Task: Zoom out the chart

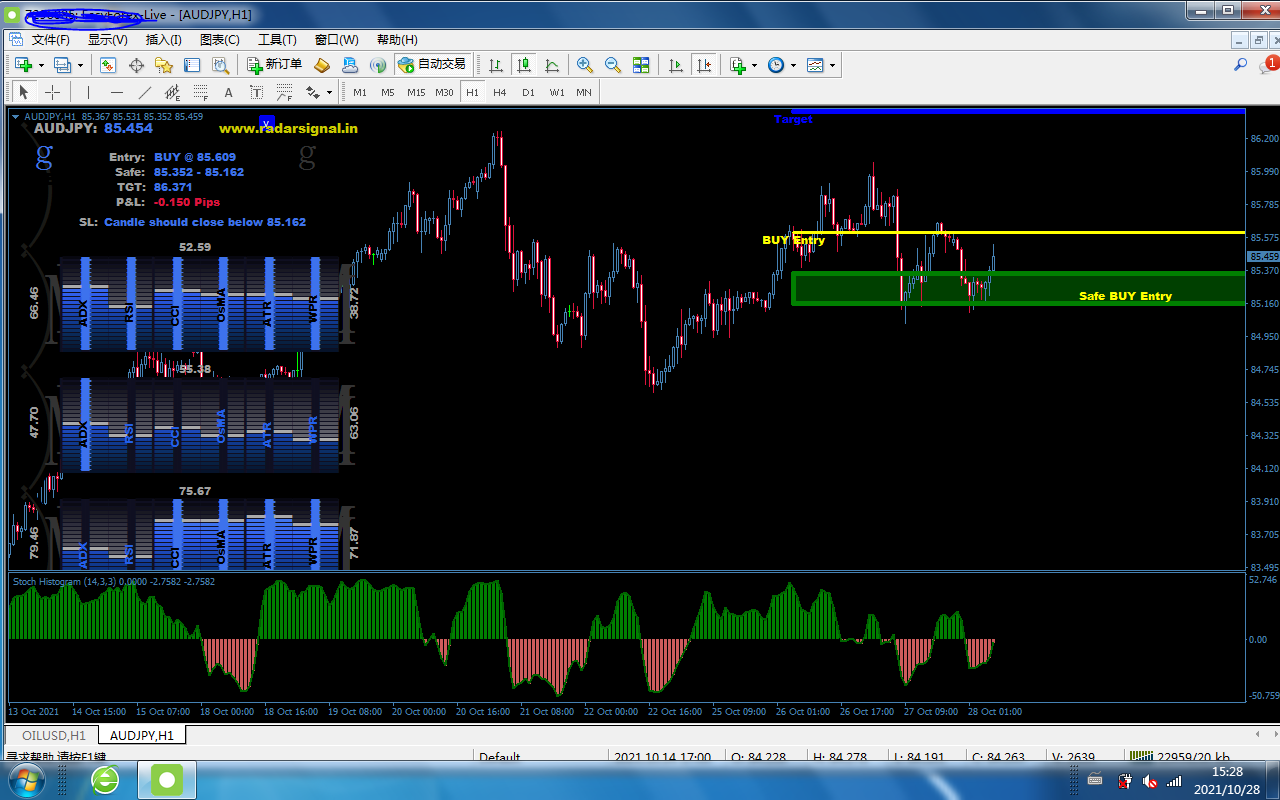Action: point(613,65)
